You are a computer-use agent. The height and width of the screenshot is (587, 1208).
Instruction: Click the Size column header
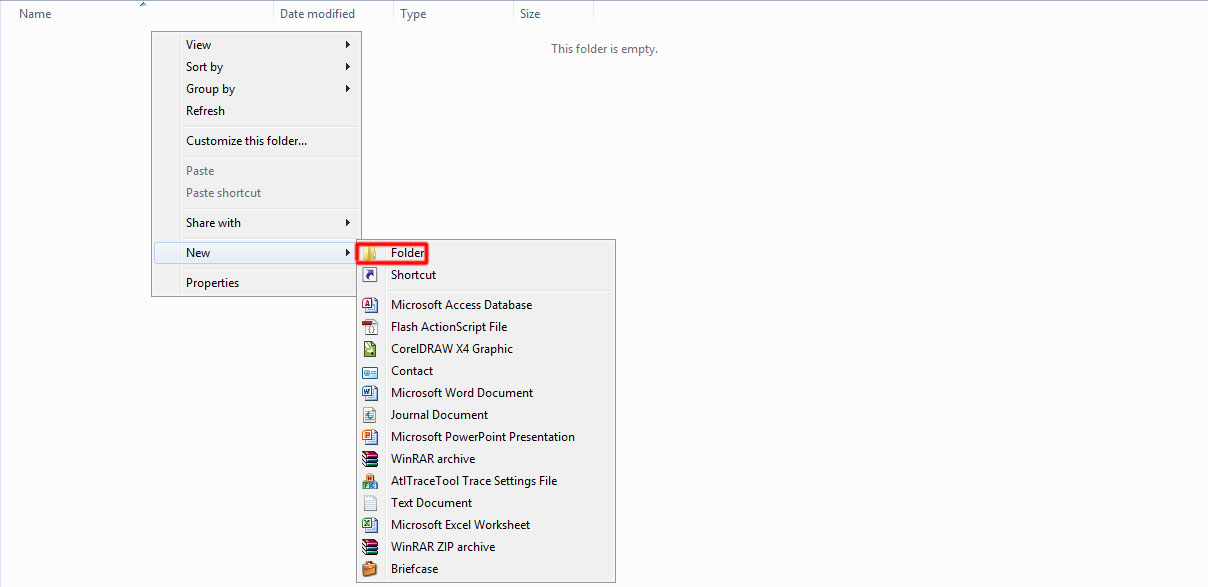point(528,13)
